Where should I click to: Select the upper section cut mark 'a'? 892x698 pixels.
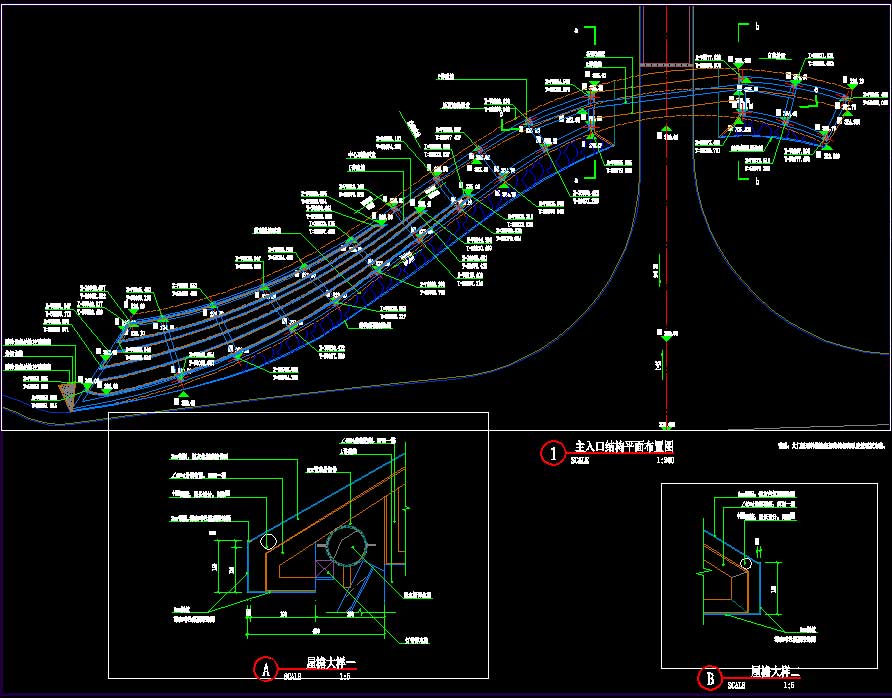click(576, 32)
